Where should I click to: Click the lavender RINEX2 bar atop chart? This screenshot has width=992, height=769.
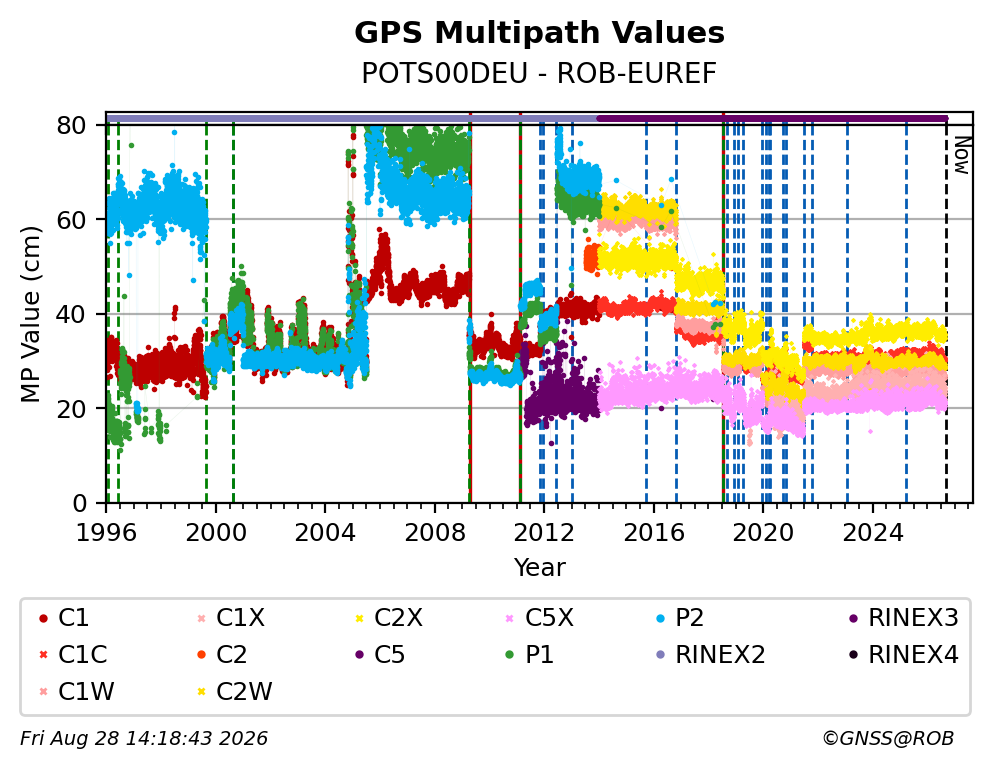351,118
